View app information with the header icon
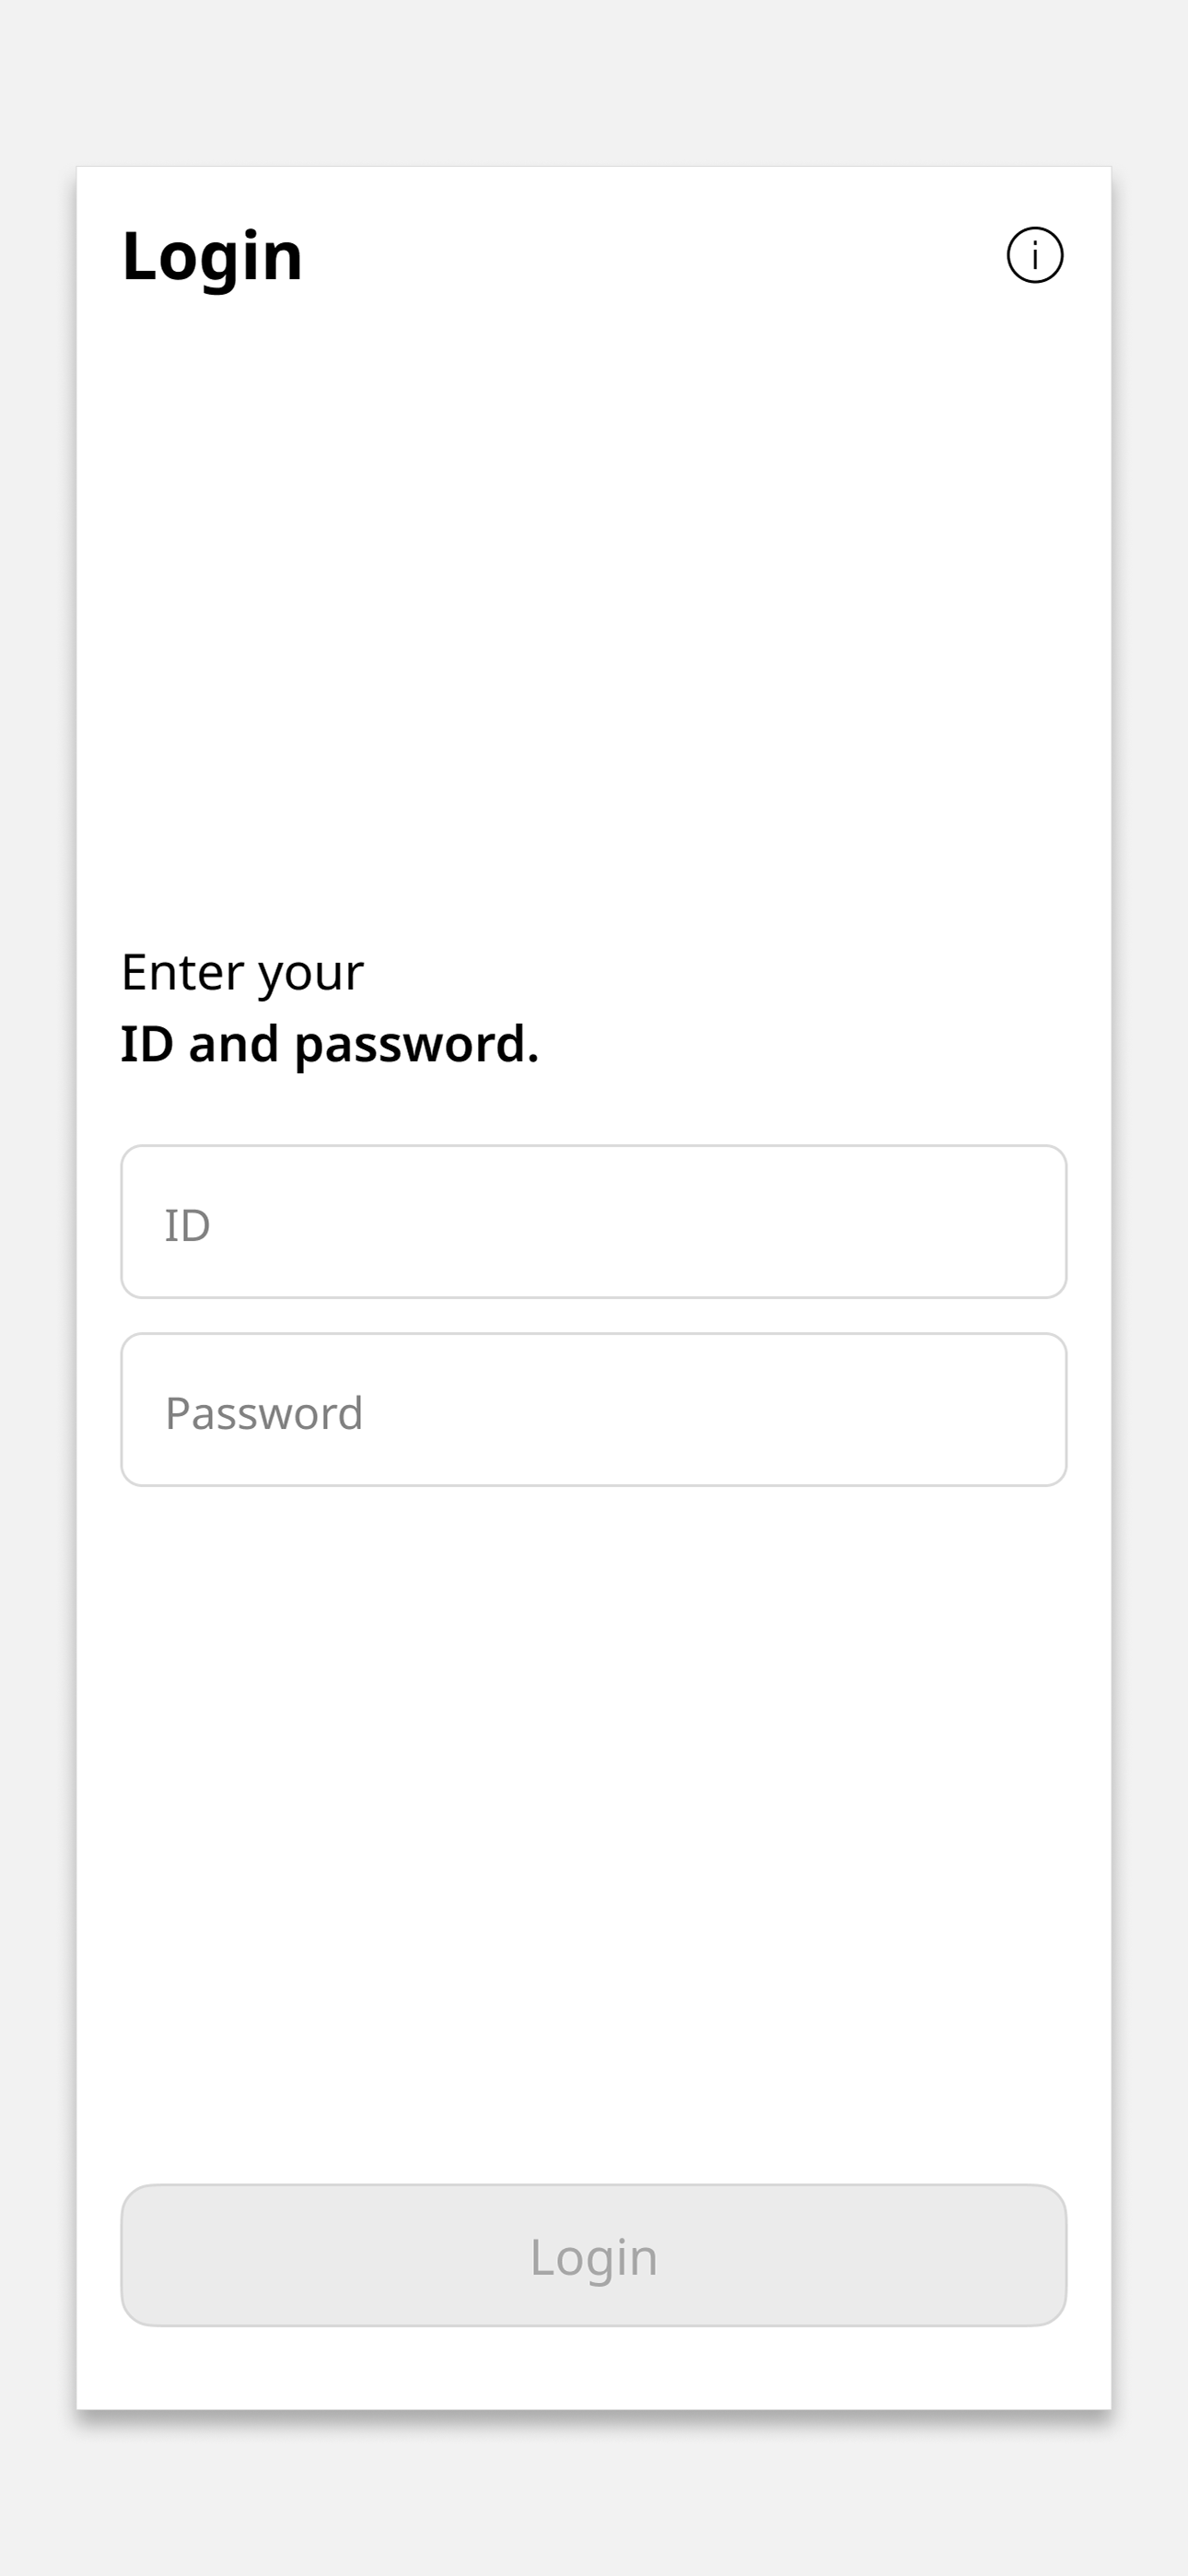The height and width of the screenshot is (2576, 1188). [x=1034, y=255]
